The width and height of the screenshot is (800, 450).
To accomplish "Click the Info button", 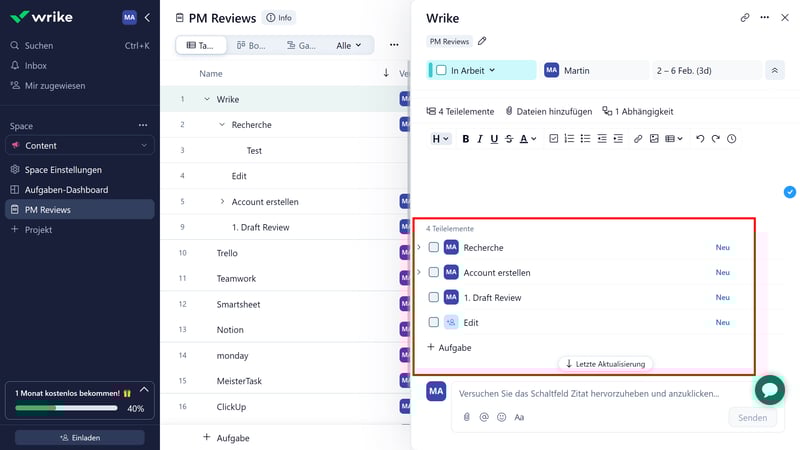I will tap(279, 18).
